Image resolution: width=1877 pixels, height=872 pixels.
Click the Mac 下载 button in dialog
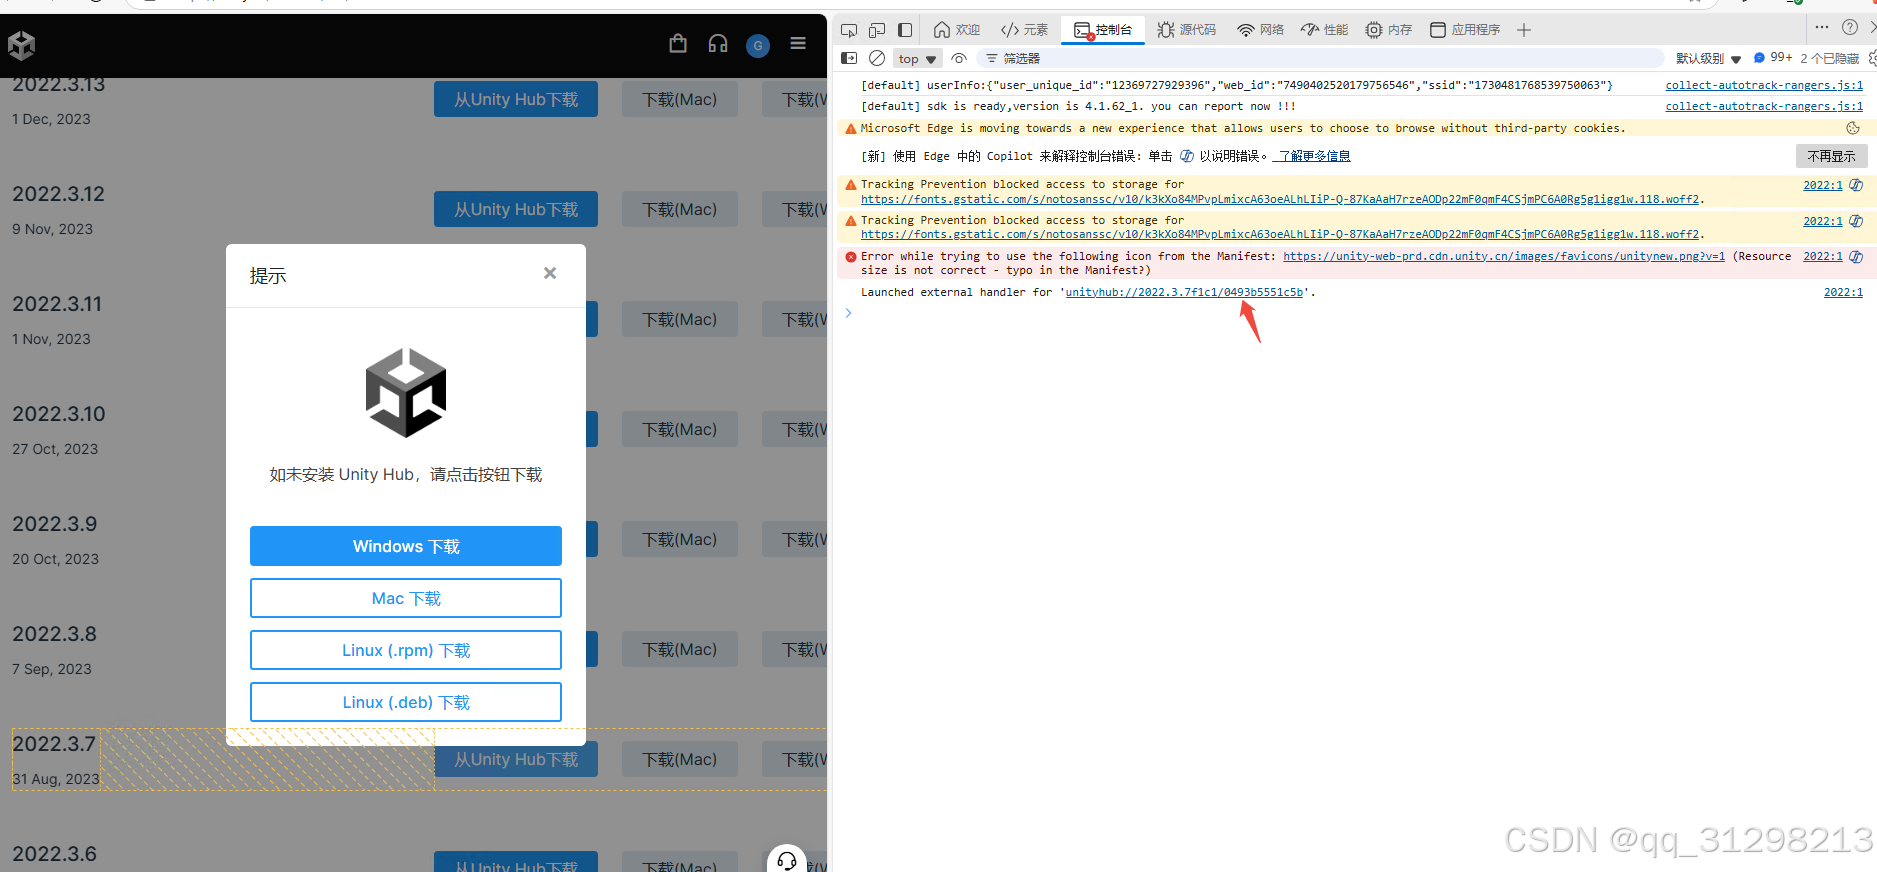click(406, 598)
